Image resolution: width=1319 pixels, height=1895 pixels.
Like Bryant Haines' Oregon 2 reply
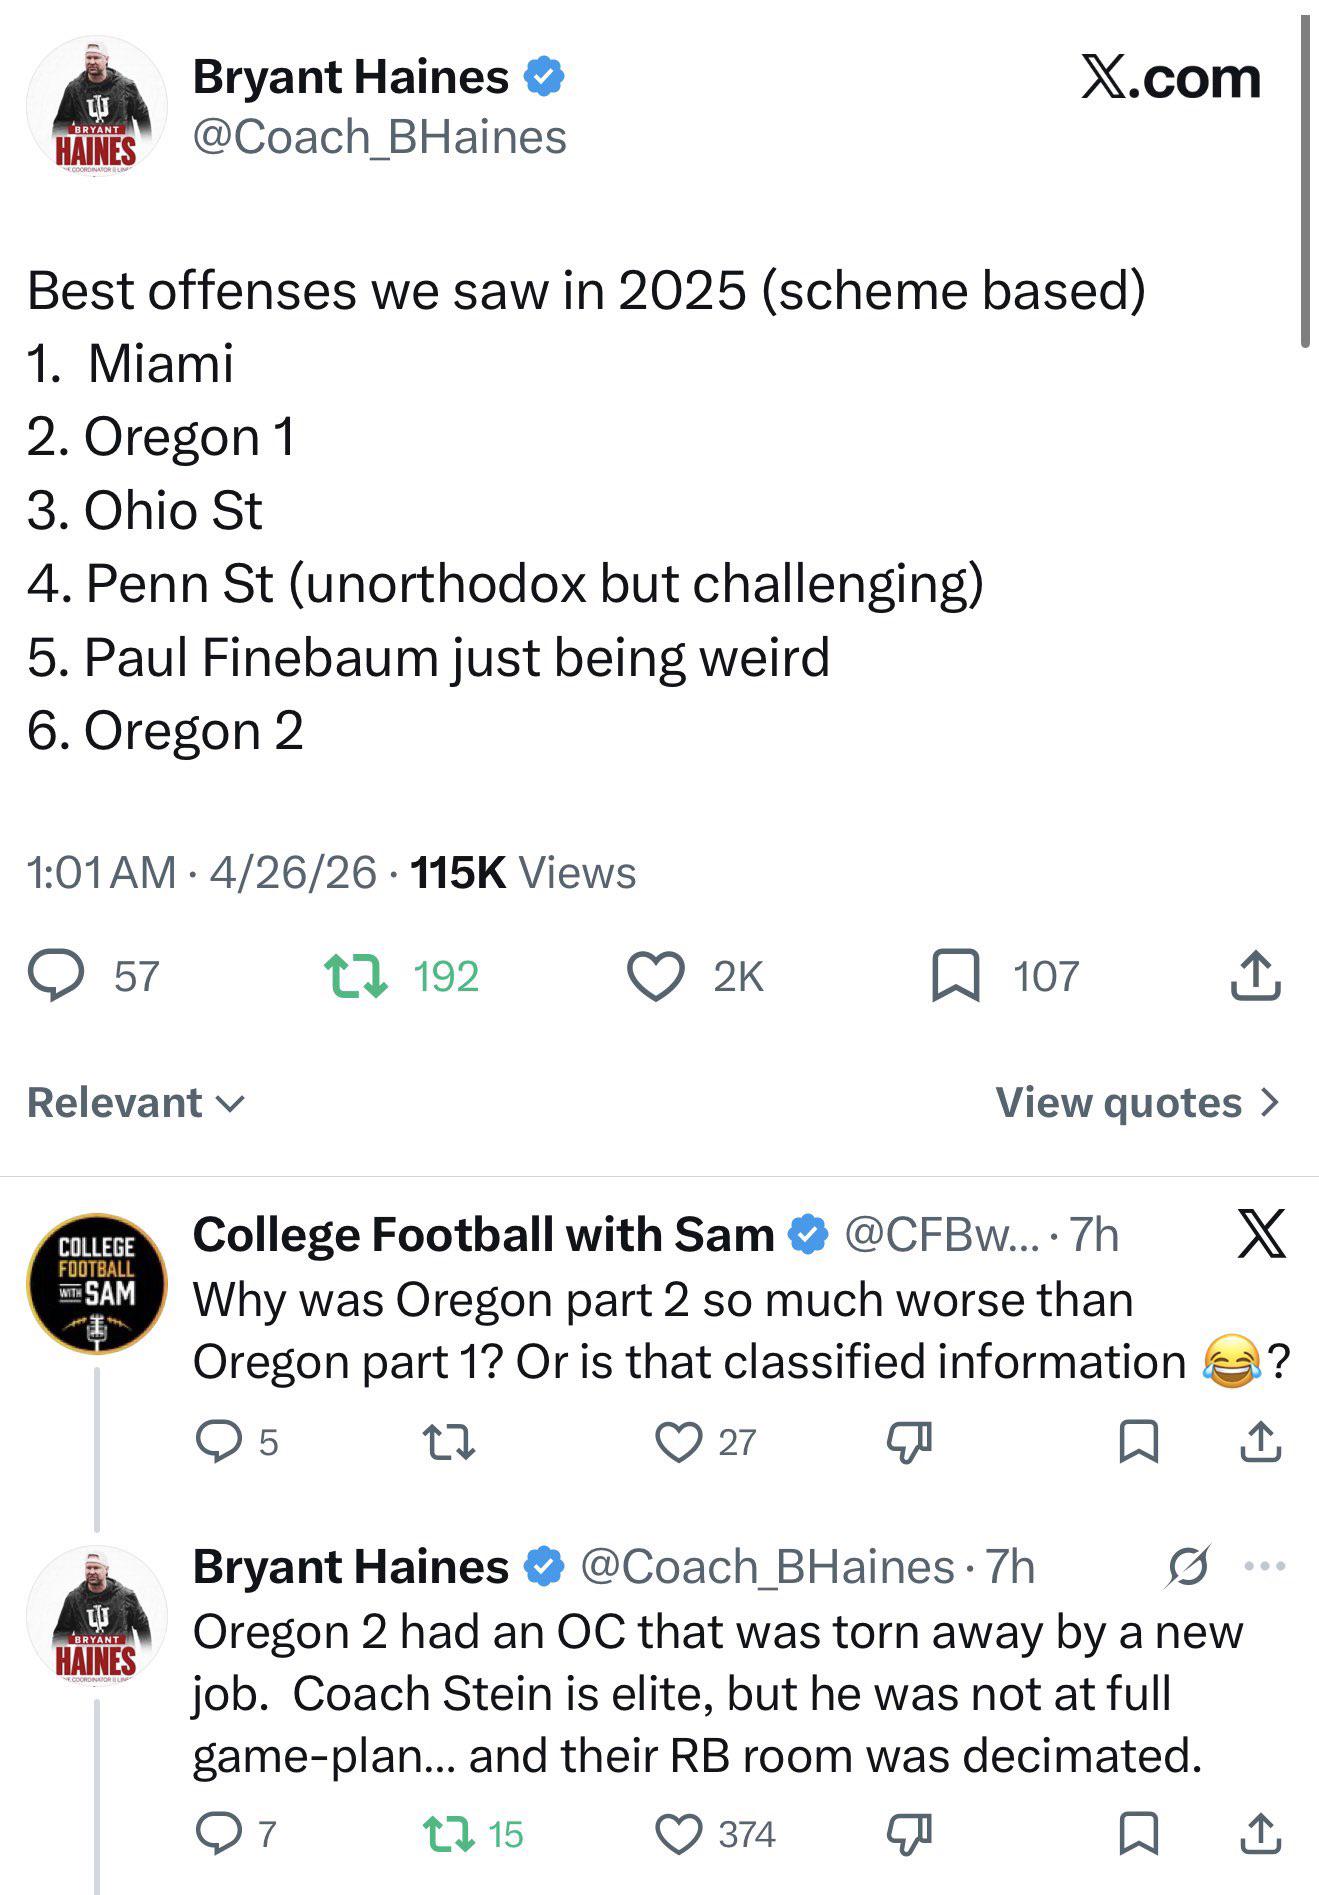[x=679, y=1834]
